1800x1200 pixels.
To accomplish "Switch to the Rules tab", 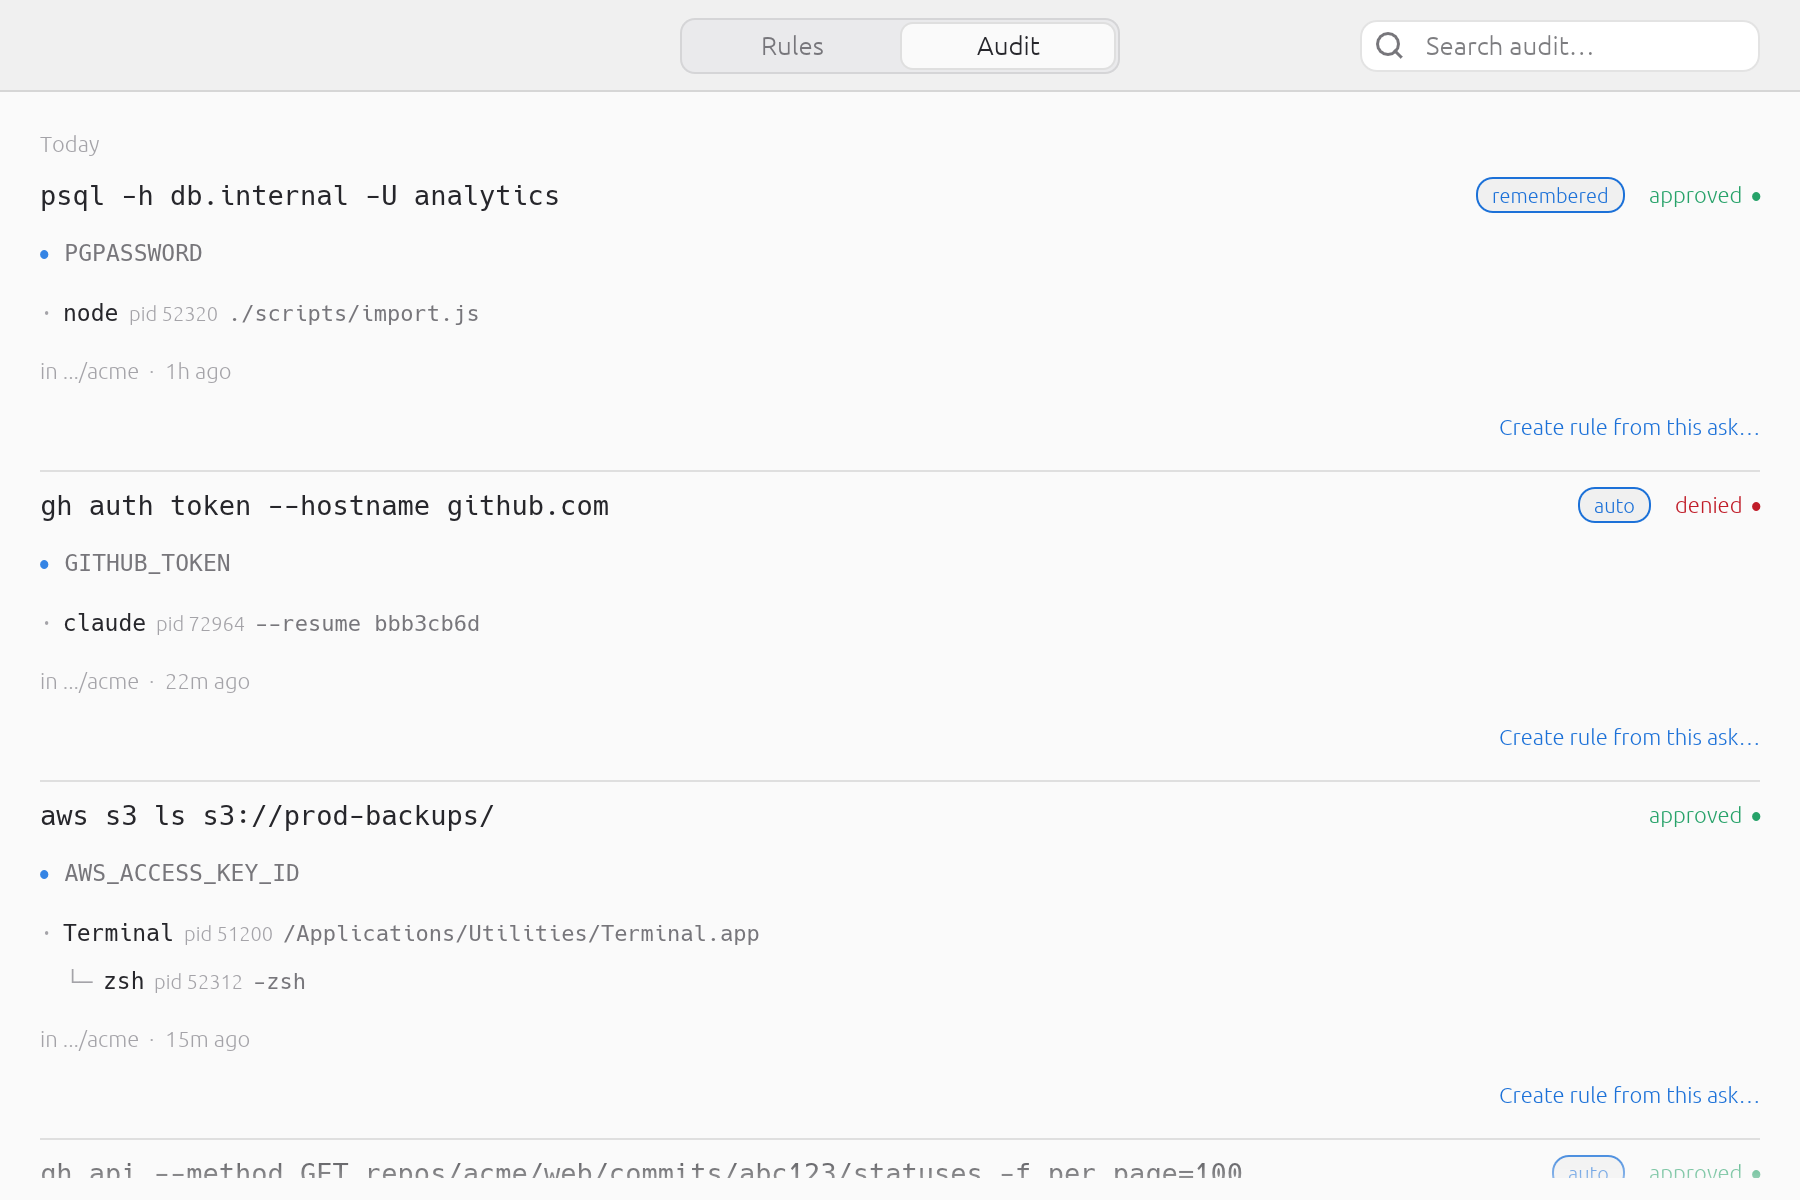I will [x=792, y=46].
